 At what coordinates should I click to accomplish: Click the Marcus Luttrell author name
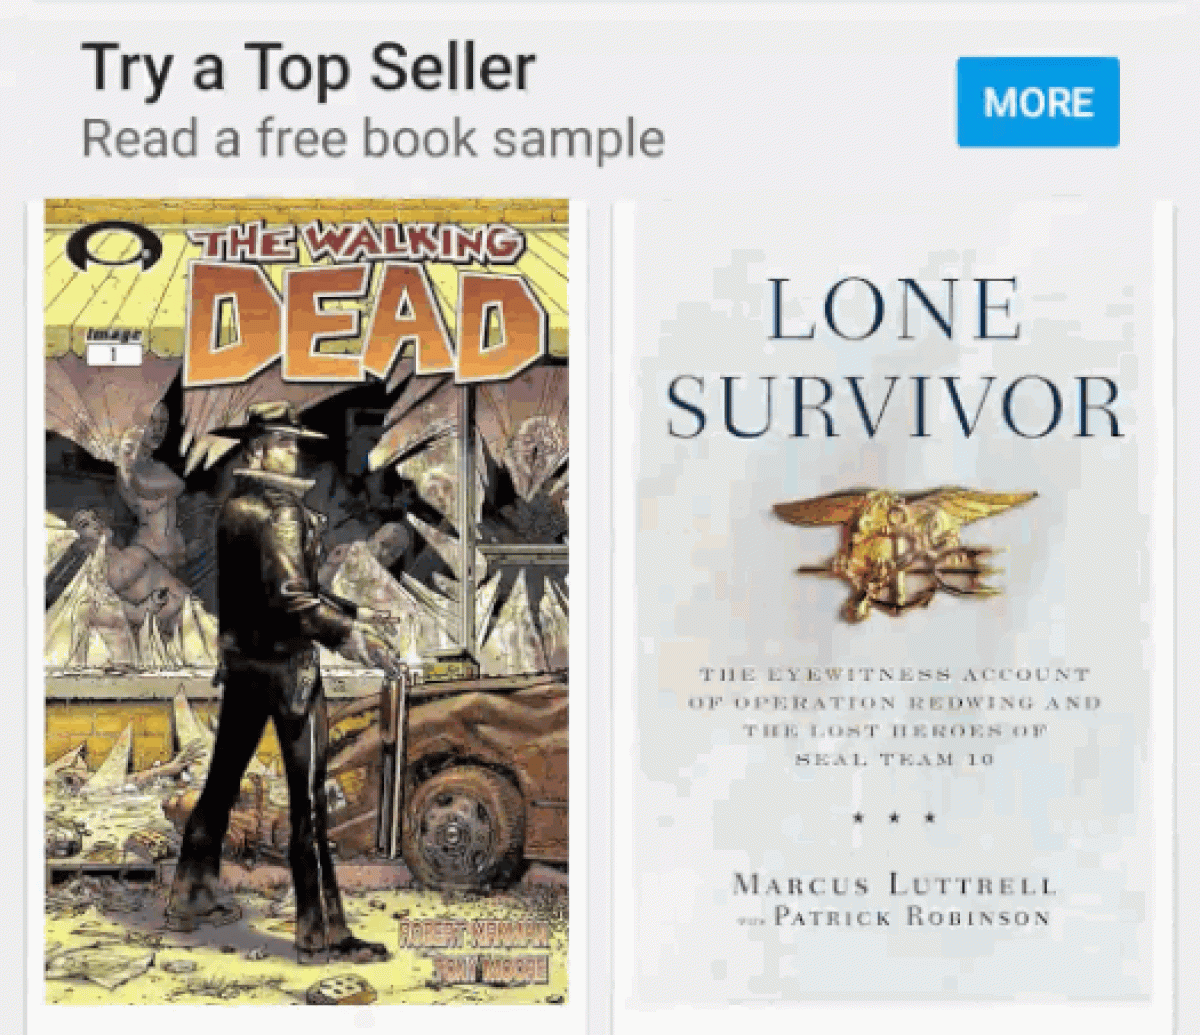894,884
